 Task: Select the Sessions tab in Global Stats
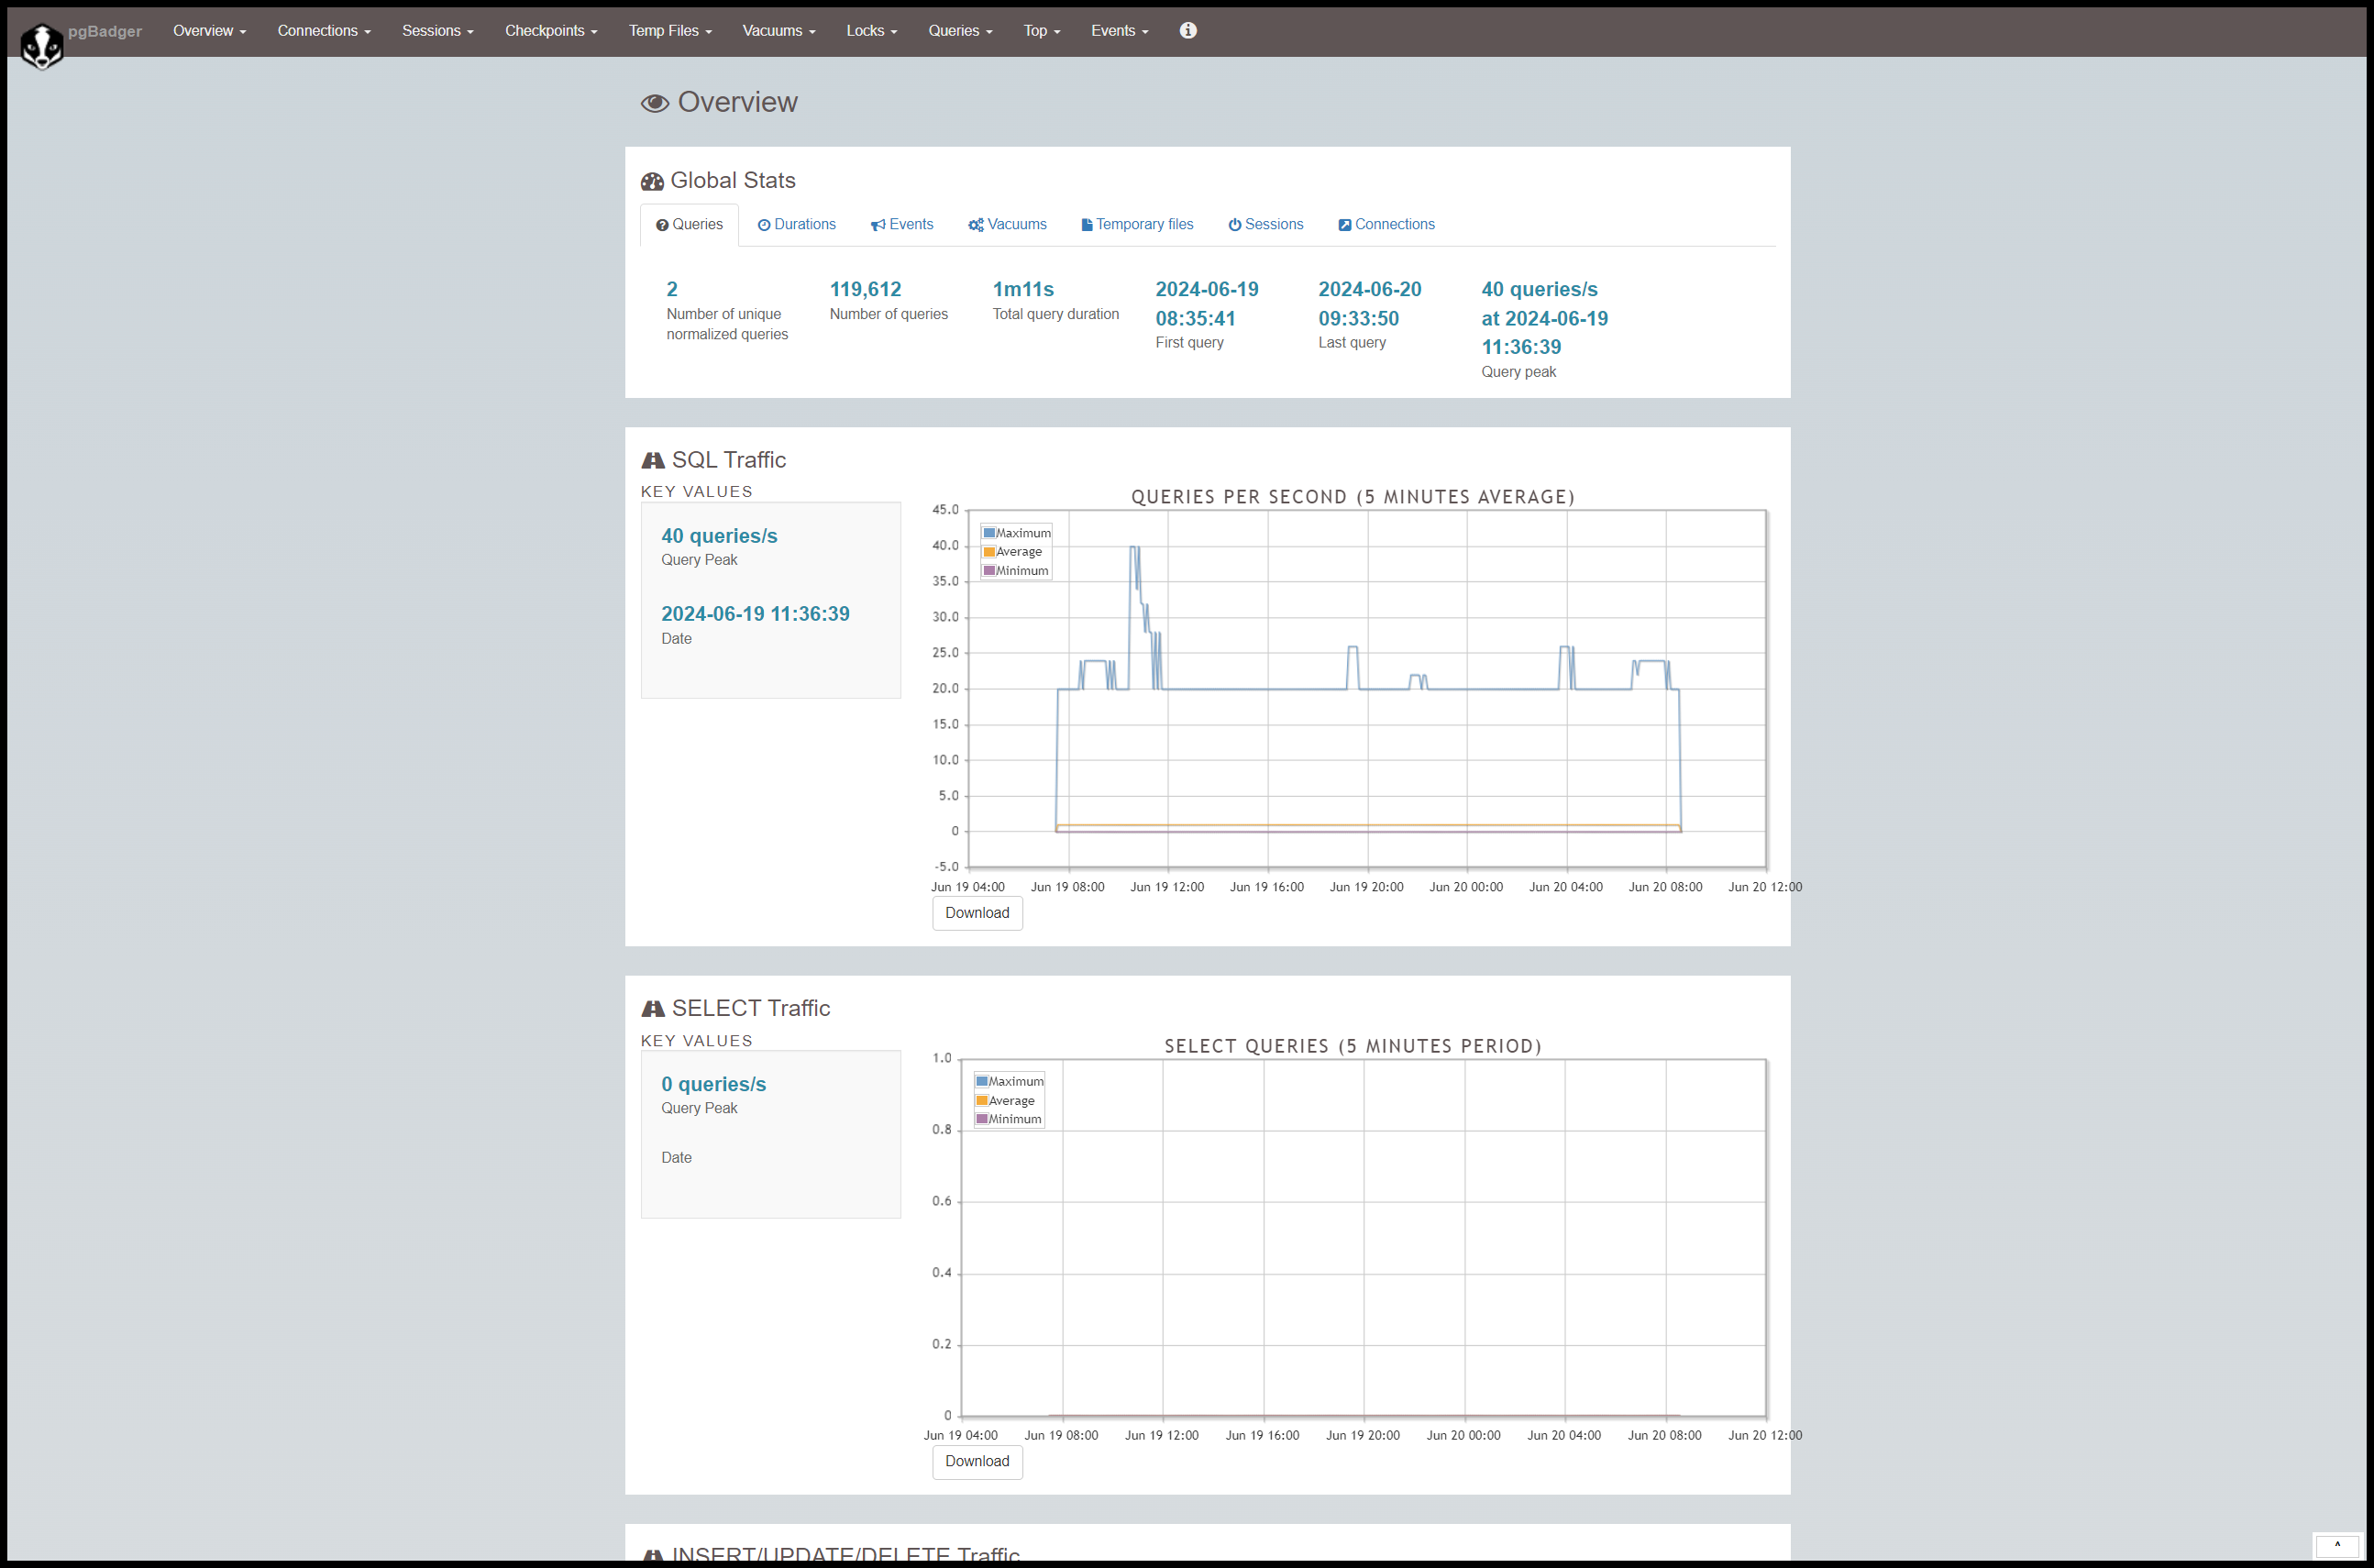point(1265,224)
